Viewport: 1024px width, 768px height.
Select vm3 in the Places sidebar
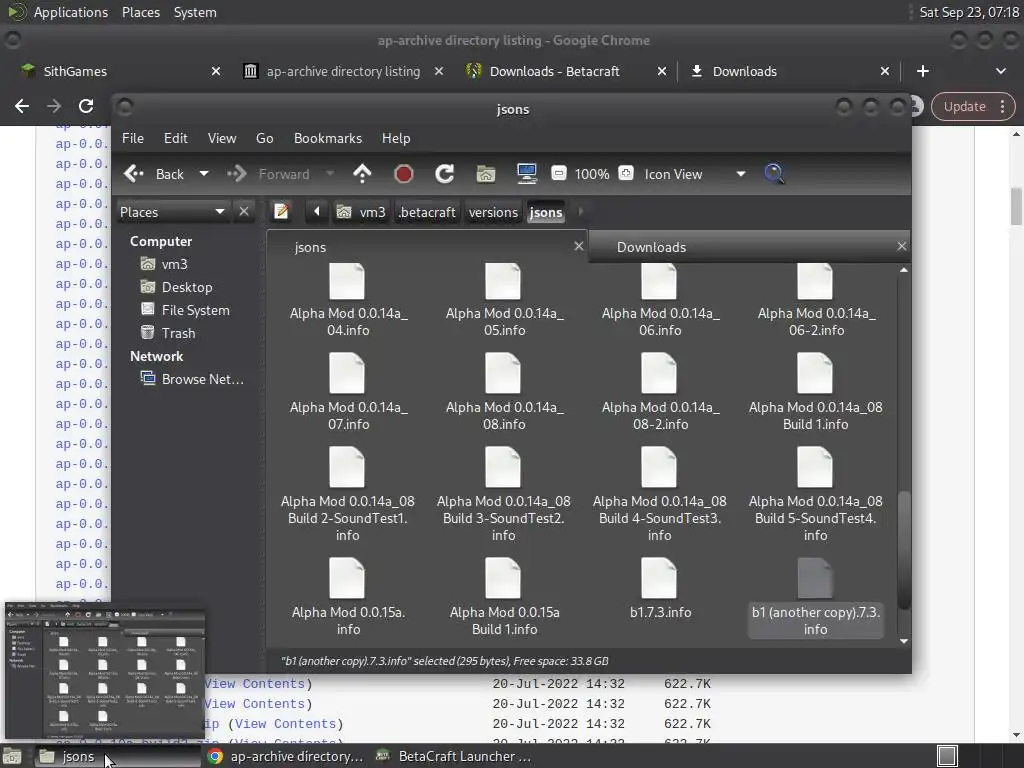click(174, 264)
